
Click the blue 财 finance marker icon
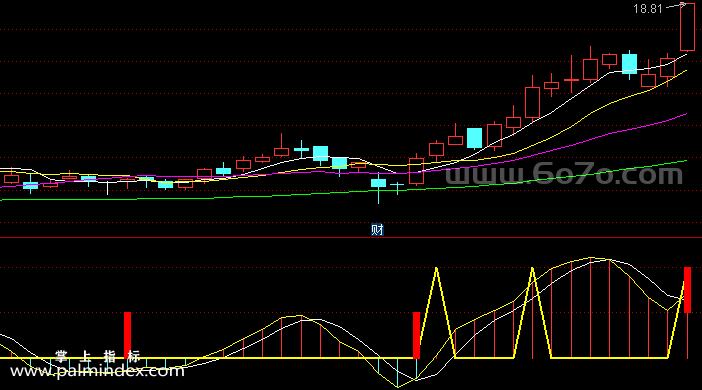[x=377, y=230]
